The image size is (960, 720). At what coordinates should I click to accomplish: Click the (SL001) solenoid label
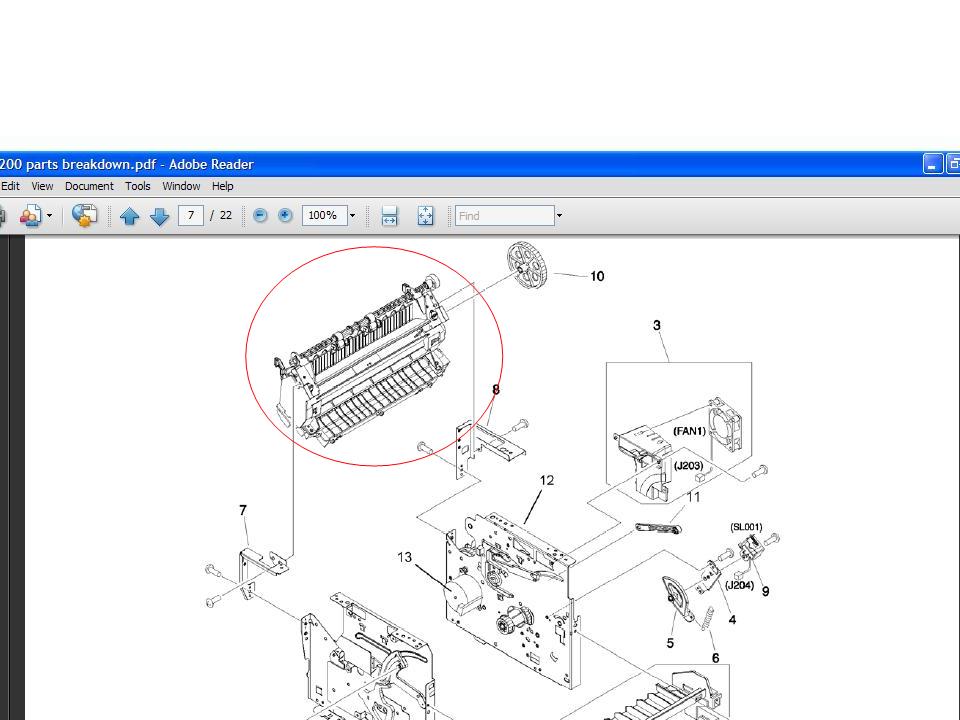tap(746, 527)
